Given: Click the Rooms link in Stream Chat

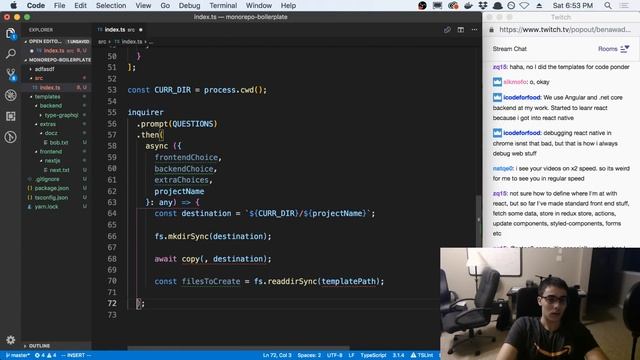Looking at the screenshot, I should pyautogui.click(x=607, y=49).
